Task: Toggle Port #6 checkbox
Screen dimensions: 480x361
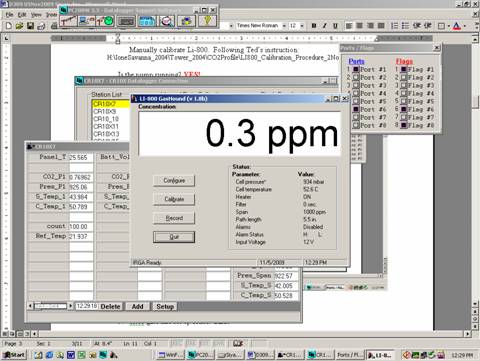Action: pos(356,109)
